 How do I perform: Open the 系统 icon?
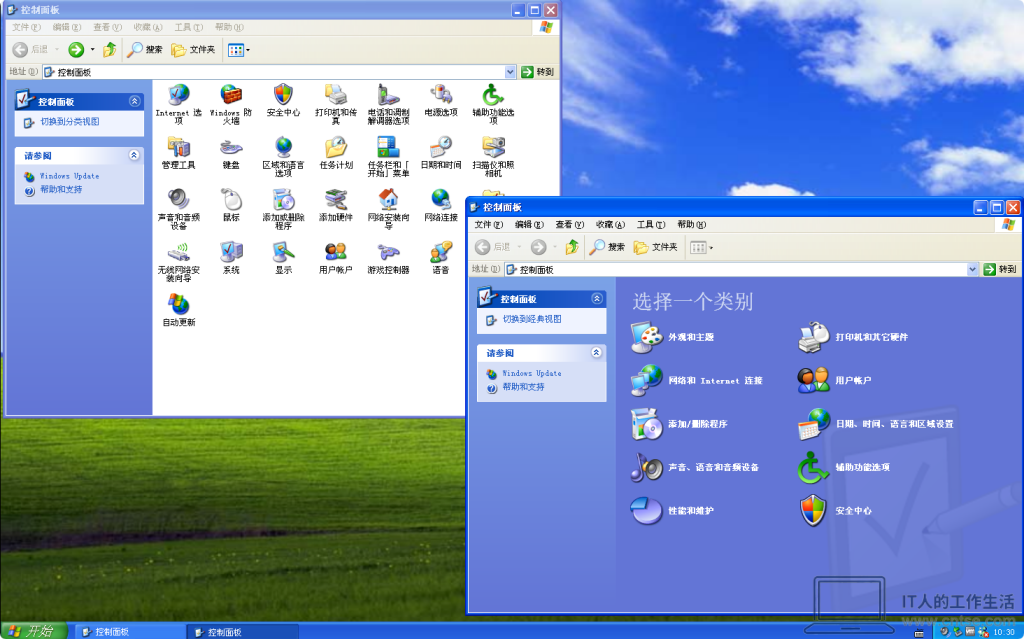click(231, 257)
